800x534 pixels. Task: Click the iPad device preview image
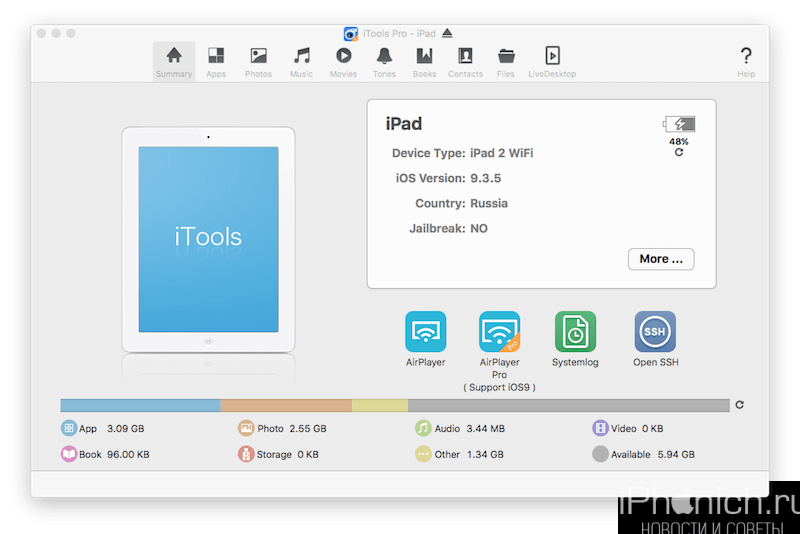pos(208,240)
